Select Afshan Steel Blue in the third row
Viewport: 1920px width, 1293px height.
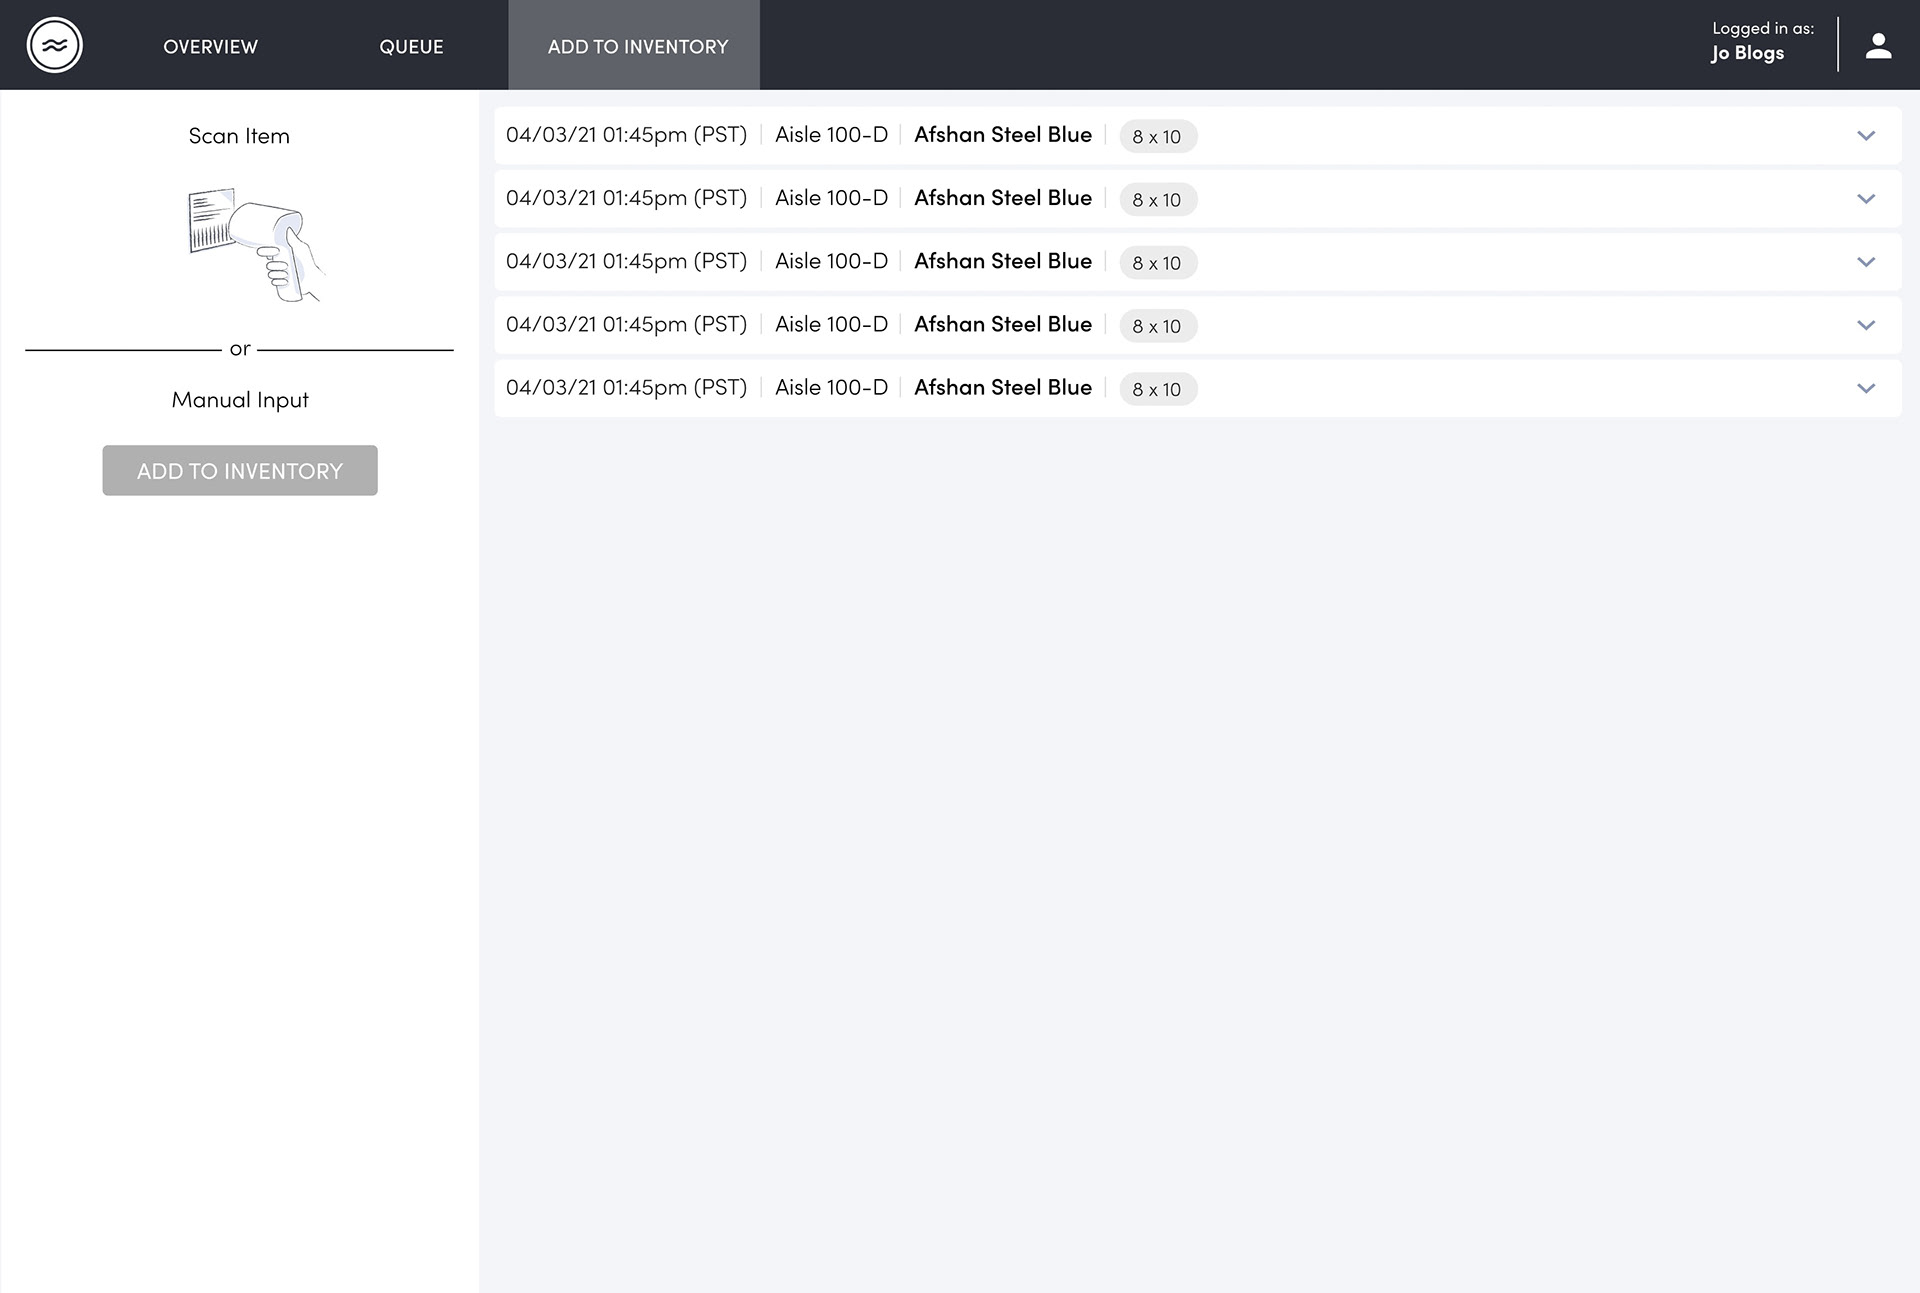tap(1003, 261)
